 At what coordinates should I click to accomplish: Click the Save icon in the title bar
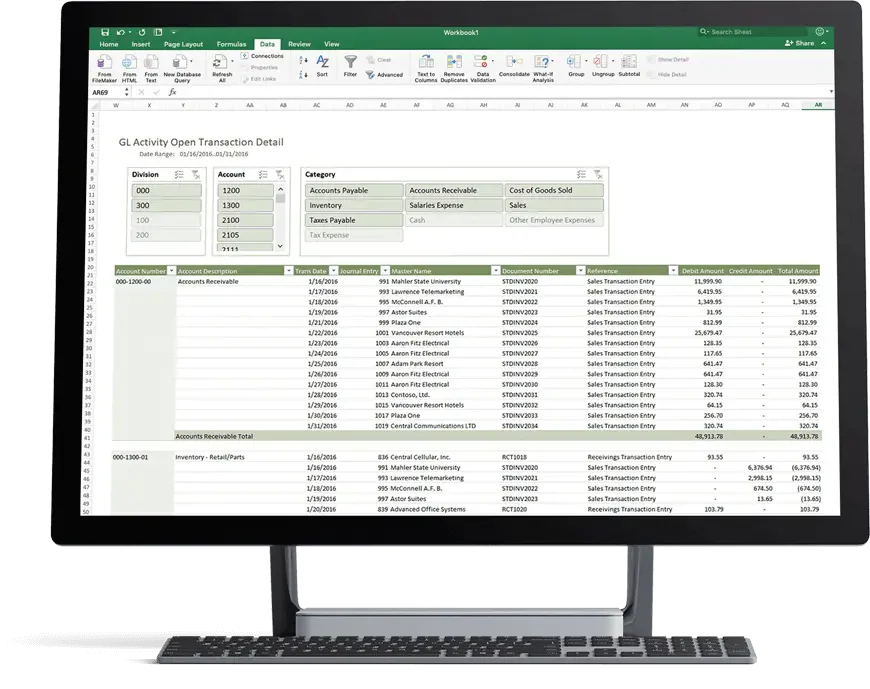(105, 32)
